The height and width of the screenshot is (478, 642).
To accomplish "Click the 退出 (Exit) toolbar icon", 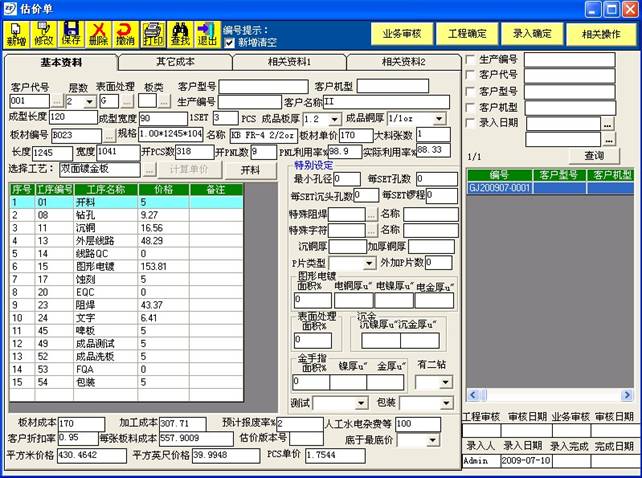I will [x=207, y=35].
